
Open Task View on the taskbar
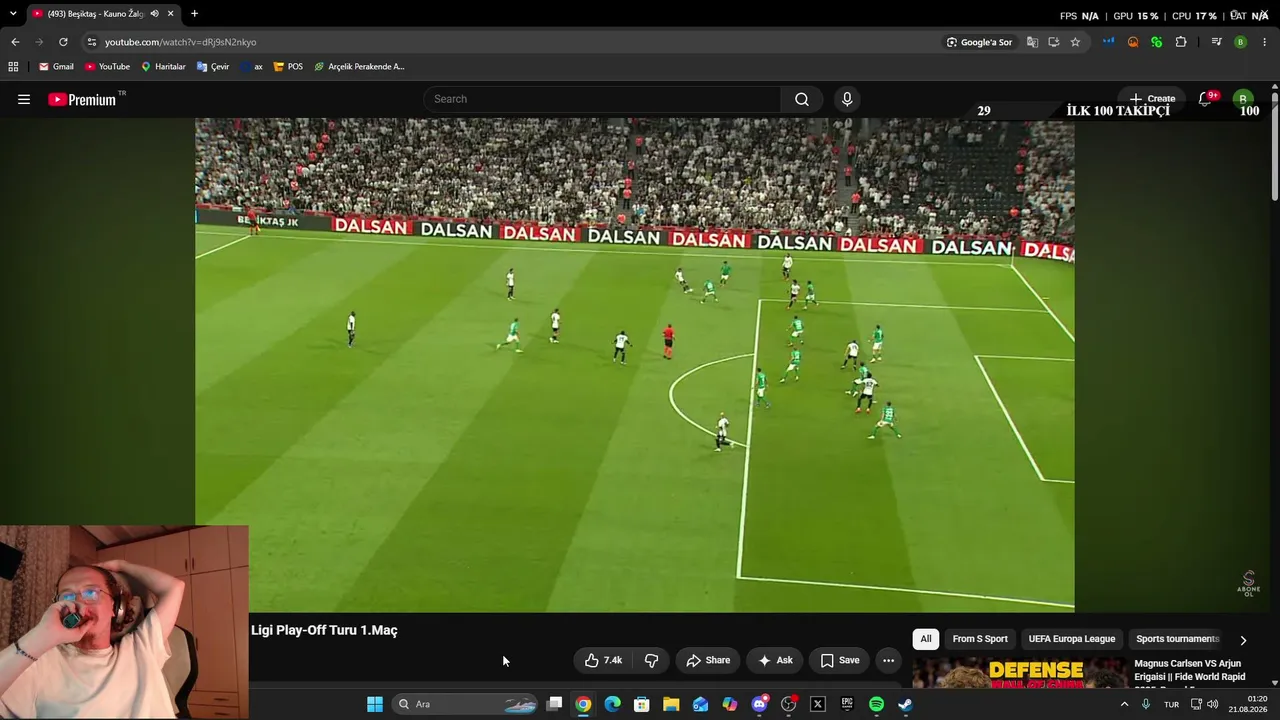coord(554,704)
